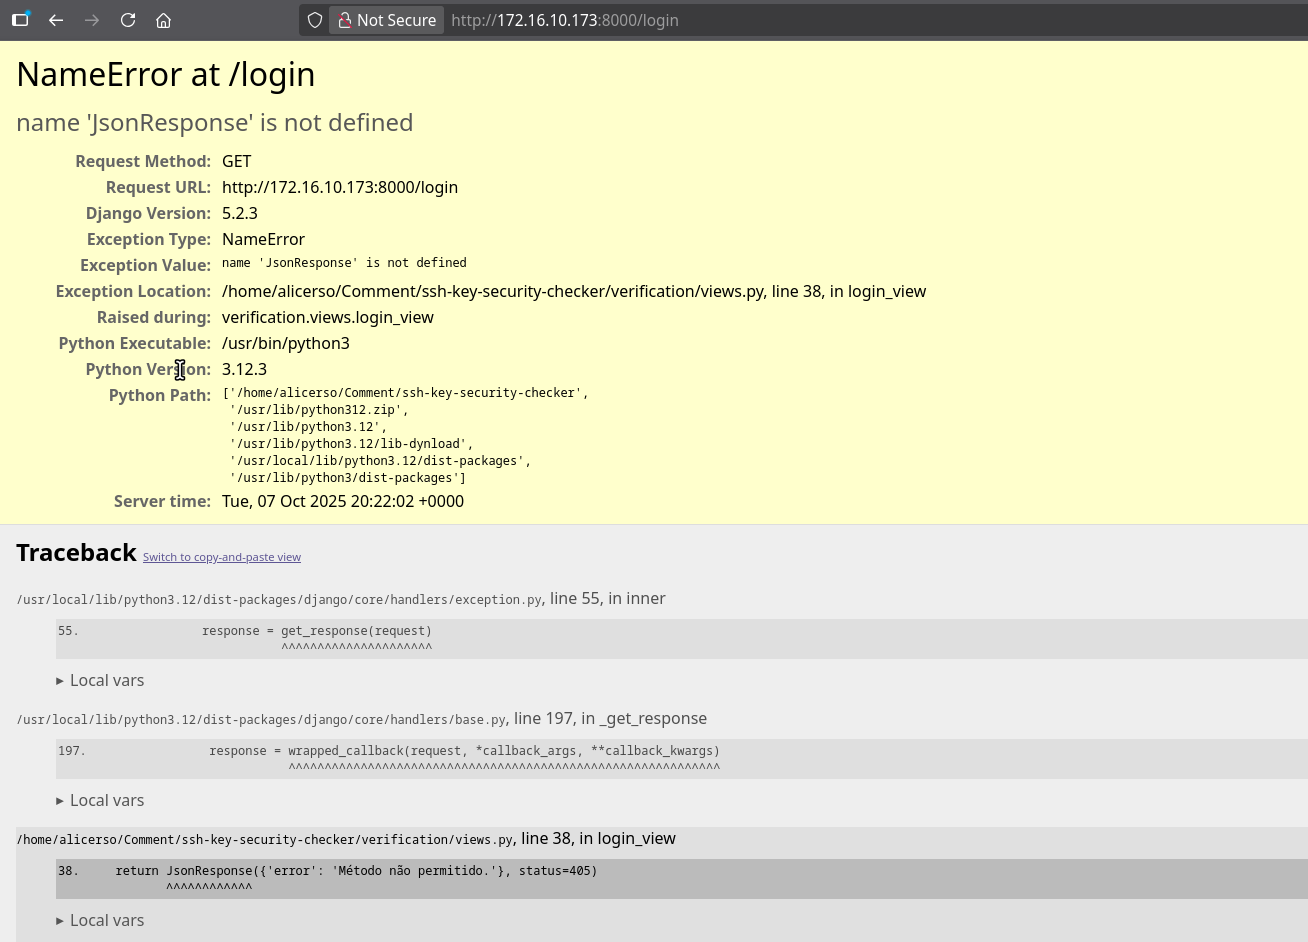Click the views.py traceback file path
The image size is (1308, 942).
click(265, 839)
